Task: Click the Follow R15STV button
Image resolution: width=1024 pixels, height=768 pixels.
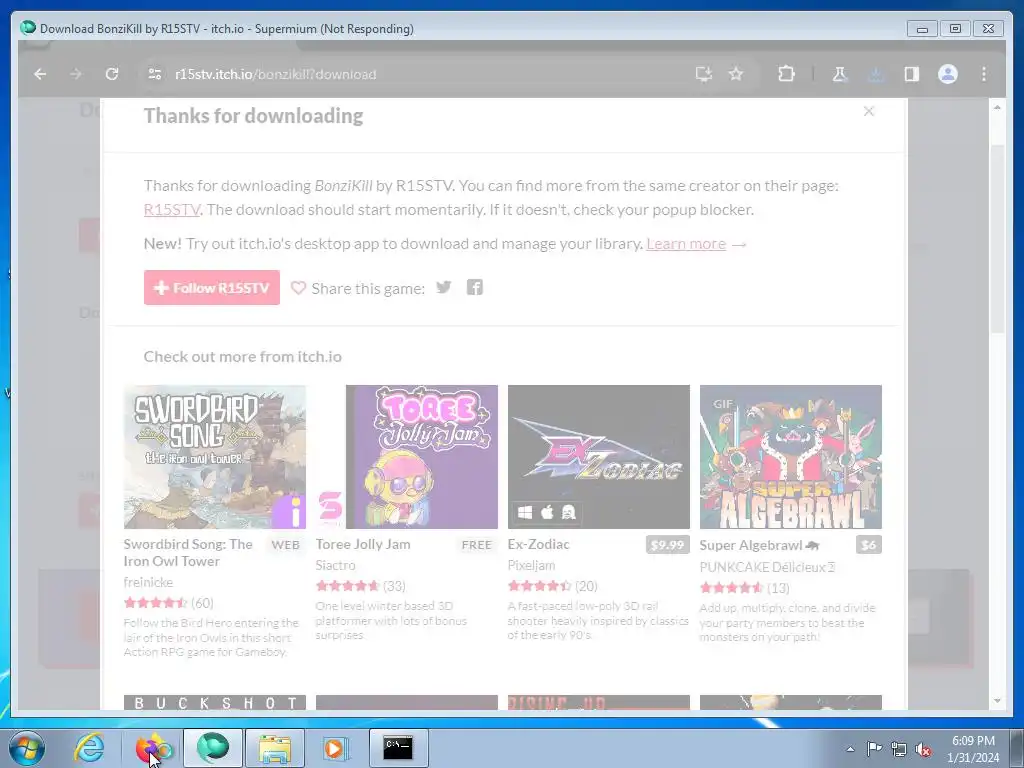Action: click(212, 287)
